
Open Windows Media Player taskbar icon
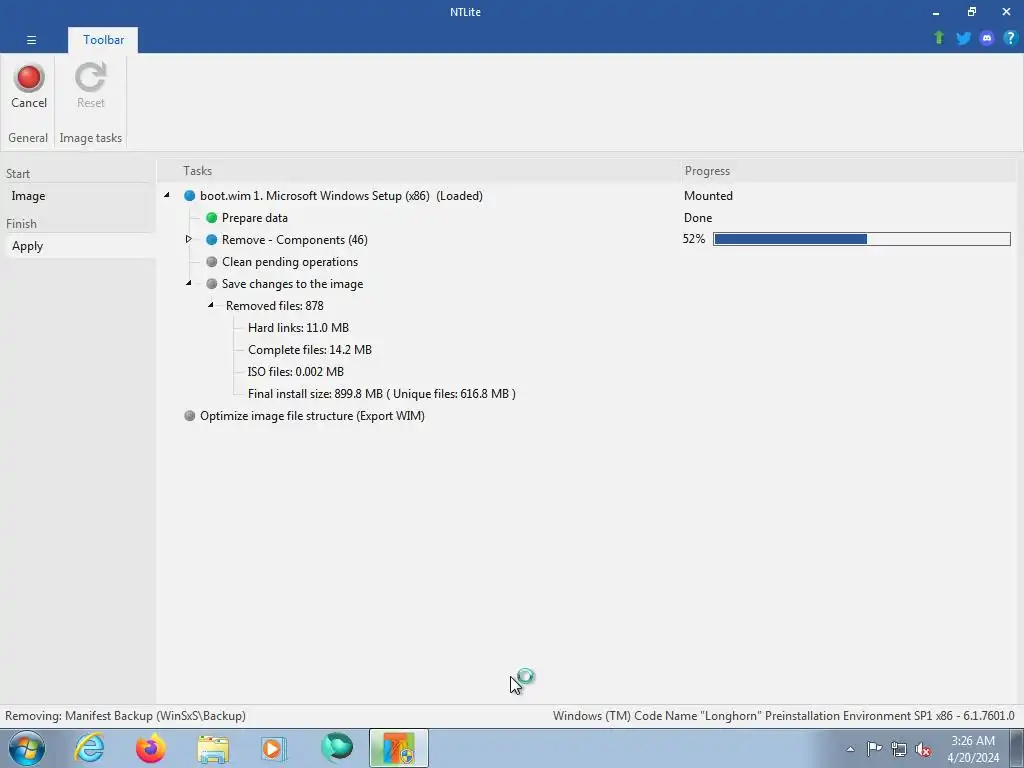pos(273,748)
